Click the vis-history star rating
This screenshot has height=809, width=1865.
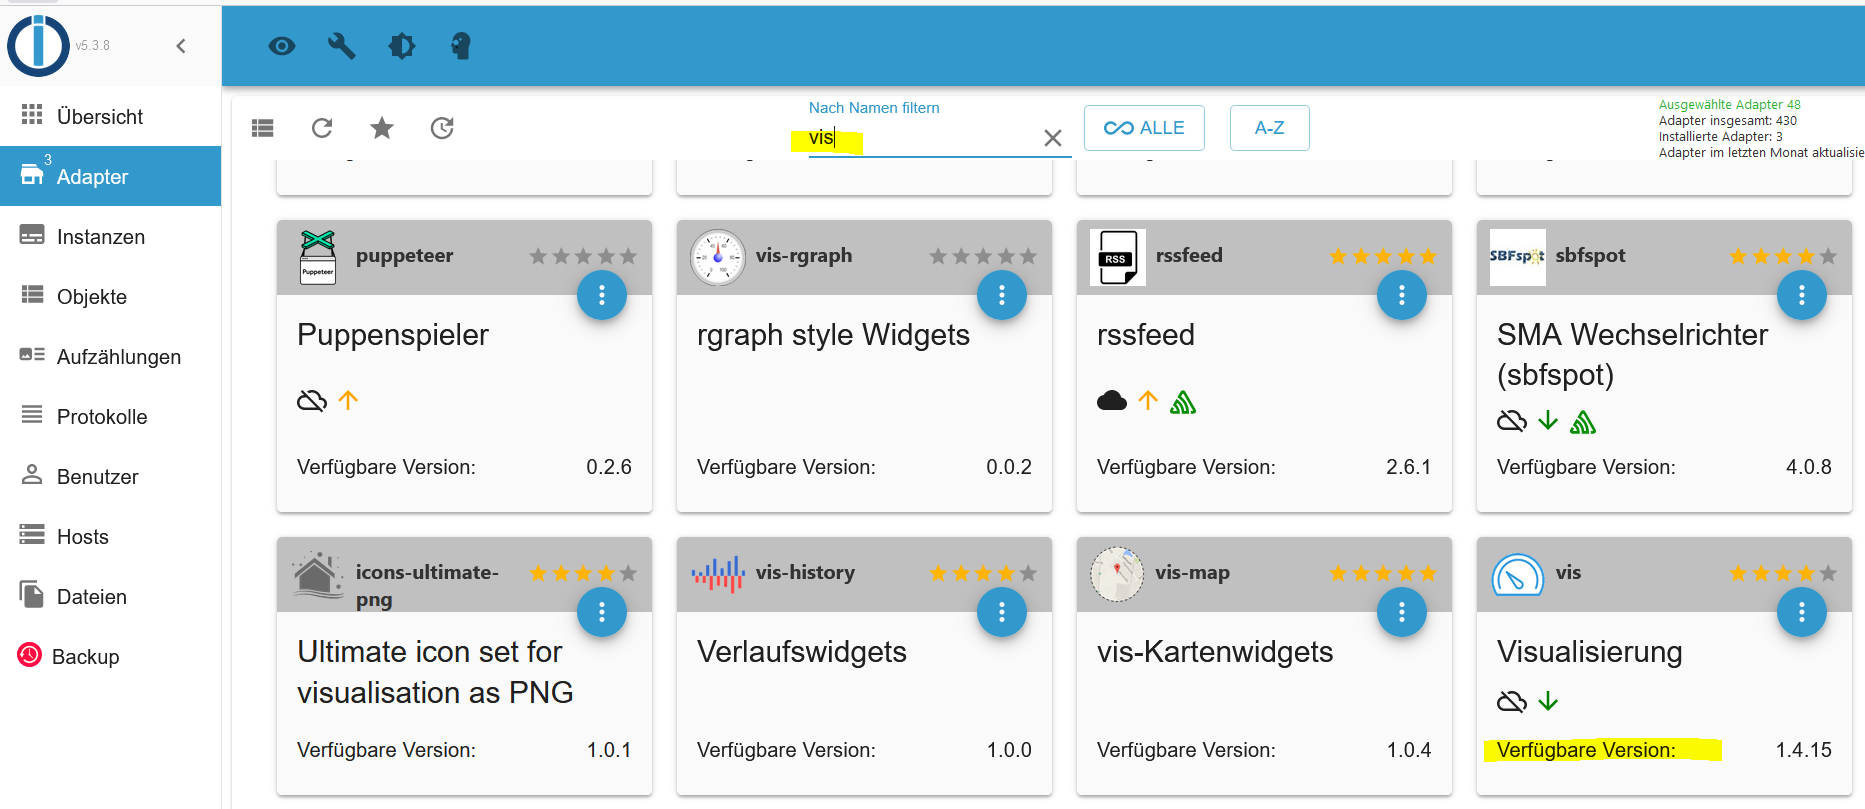coord(983,573)
